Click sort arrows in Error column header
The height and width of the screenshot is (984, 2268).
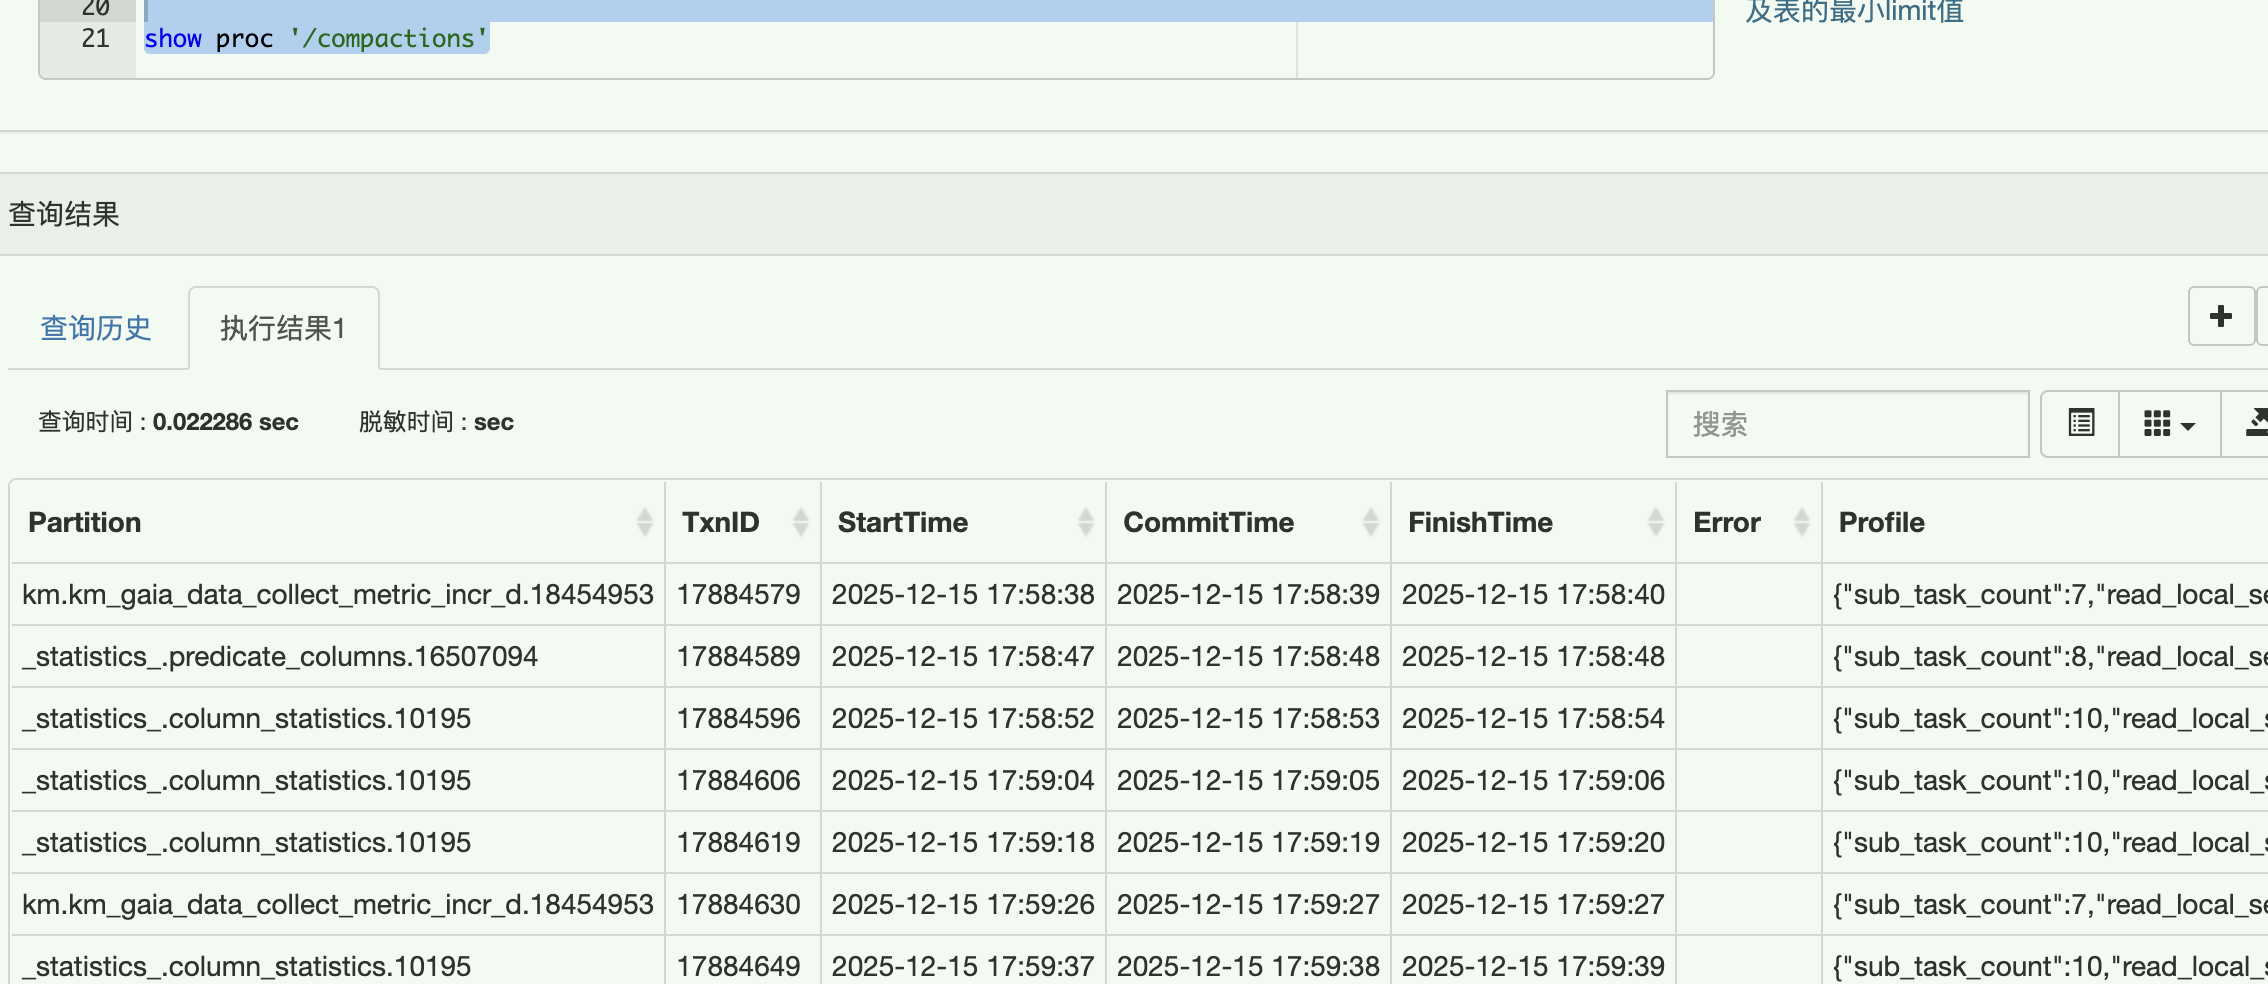(1801, 522)
